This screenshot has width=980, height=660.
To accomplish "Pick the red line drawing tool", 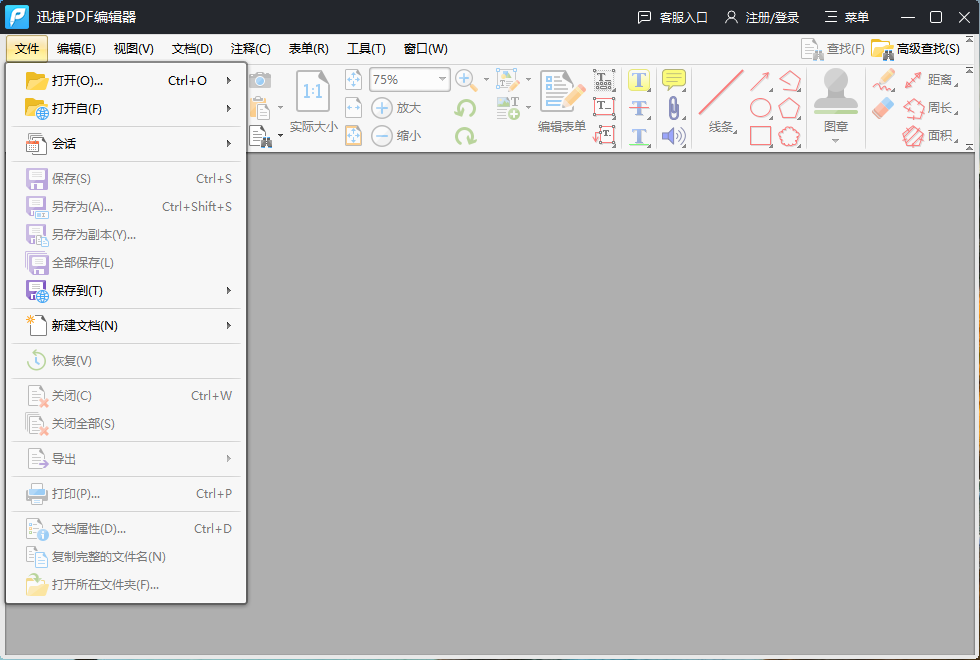I will [720, 93].
